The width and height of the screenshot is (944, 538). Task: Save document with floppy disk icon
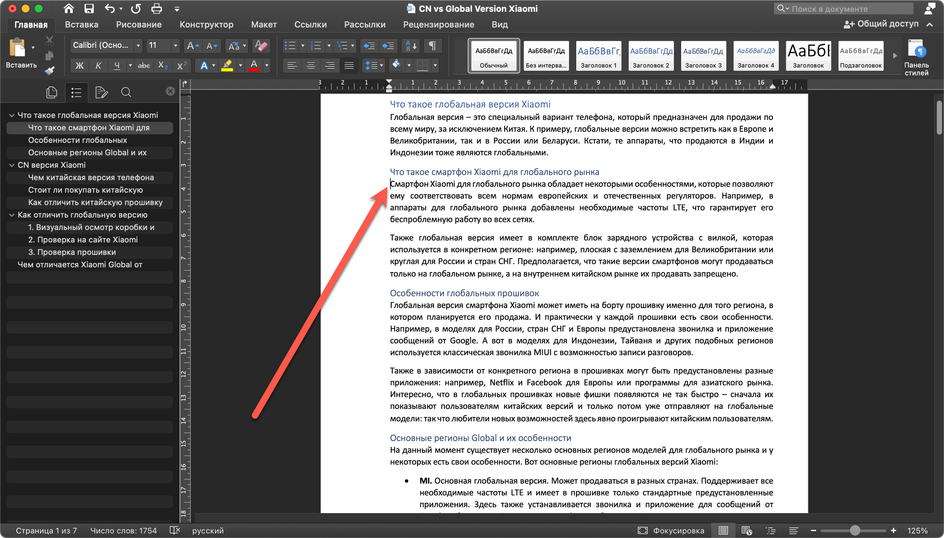[89, 8]
